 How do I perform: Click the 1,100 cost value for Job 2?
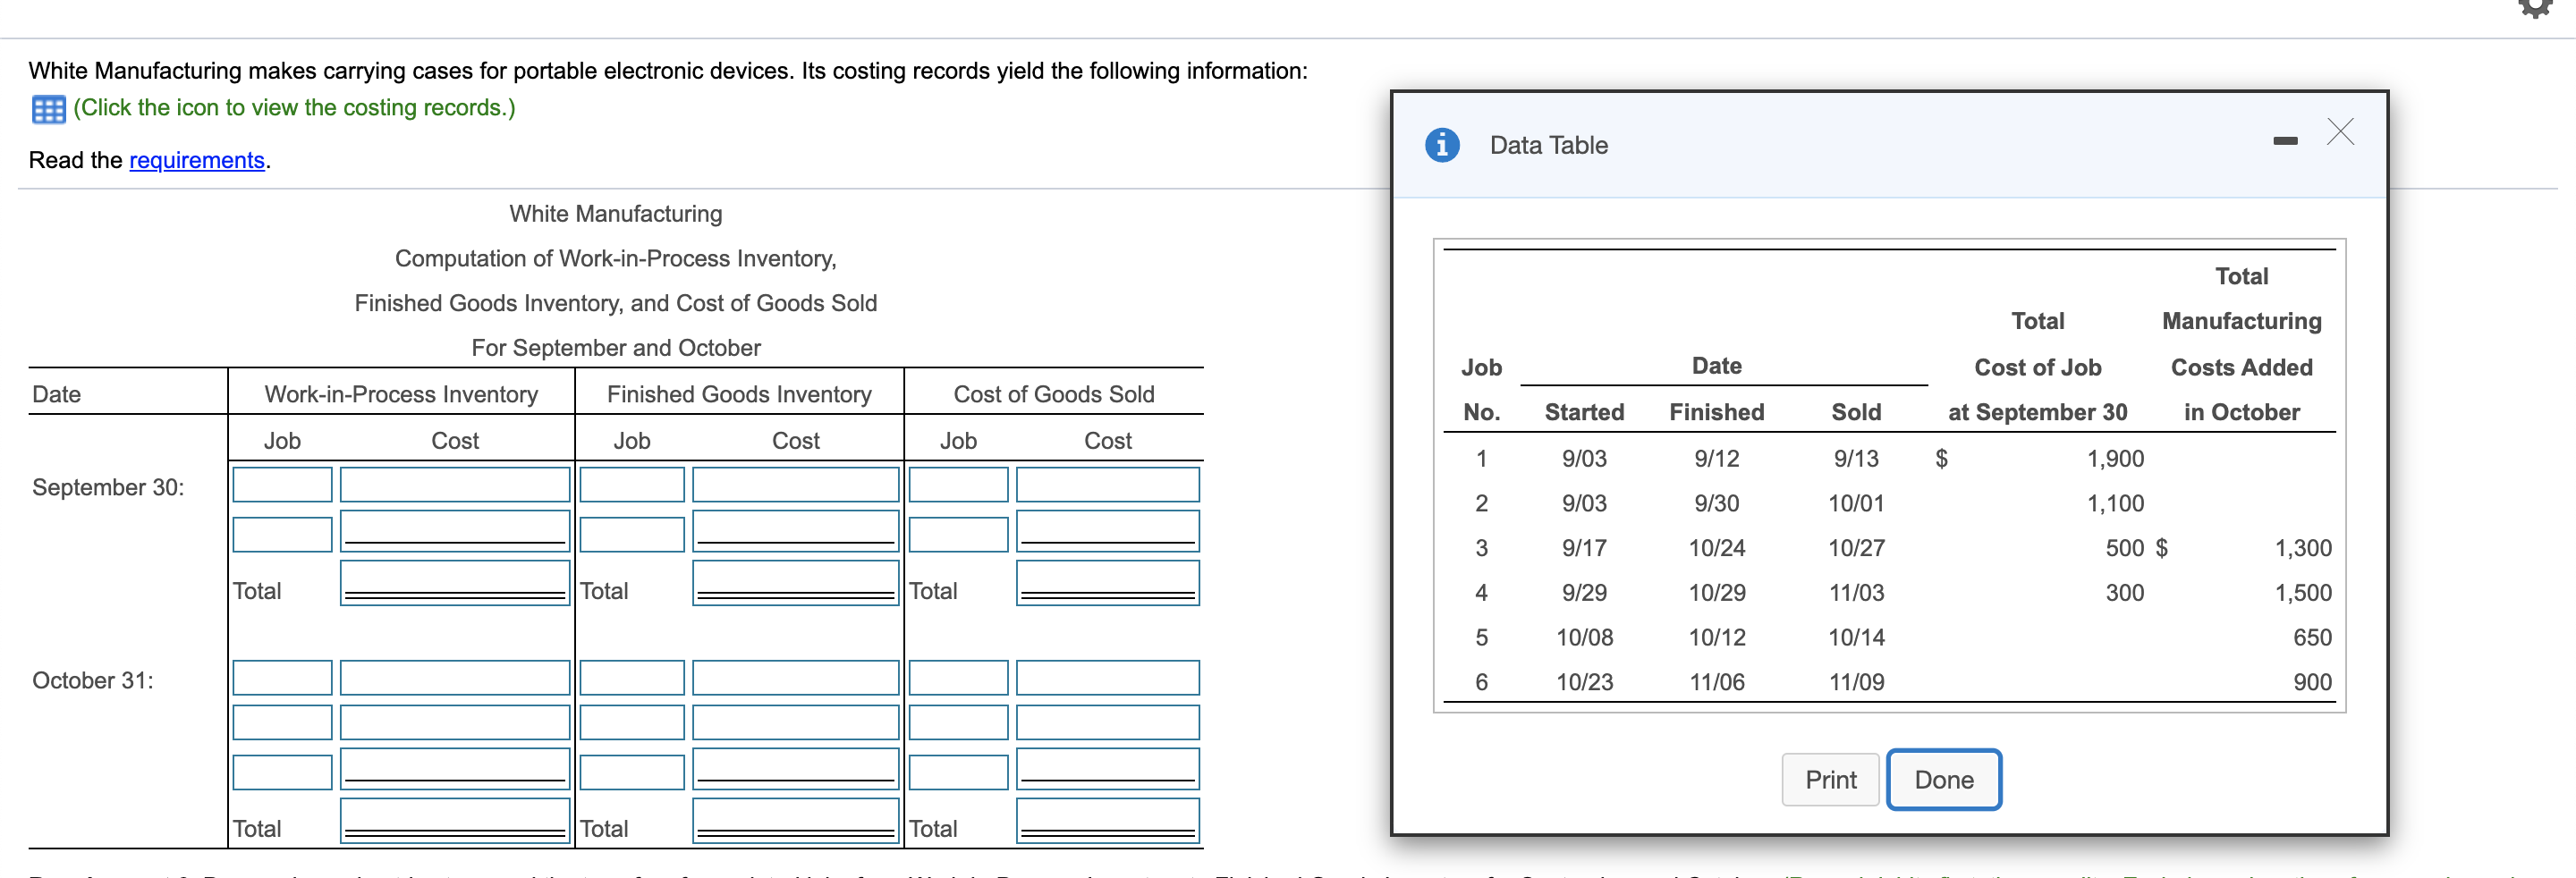pyautogui.click(x=2115, y=503)
